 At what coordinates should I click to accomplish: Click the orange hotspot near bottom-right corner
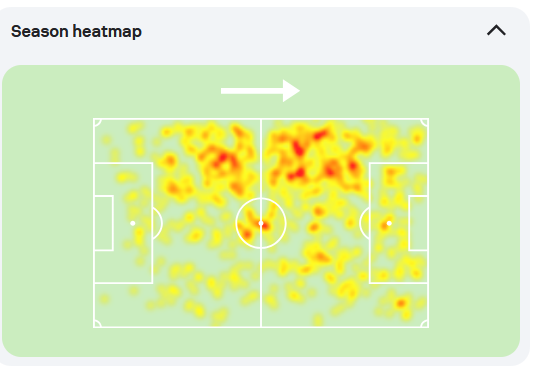click(401, 303)
